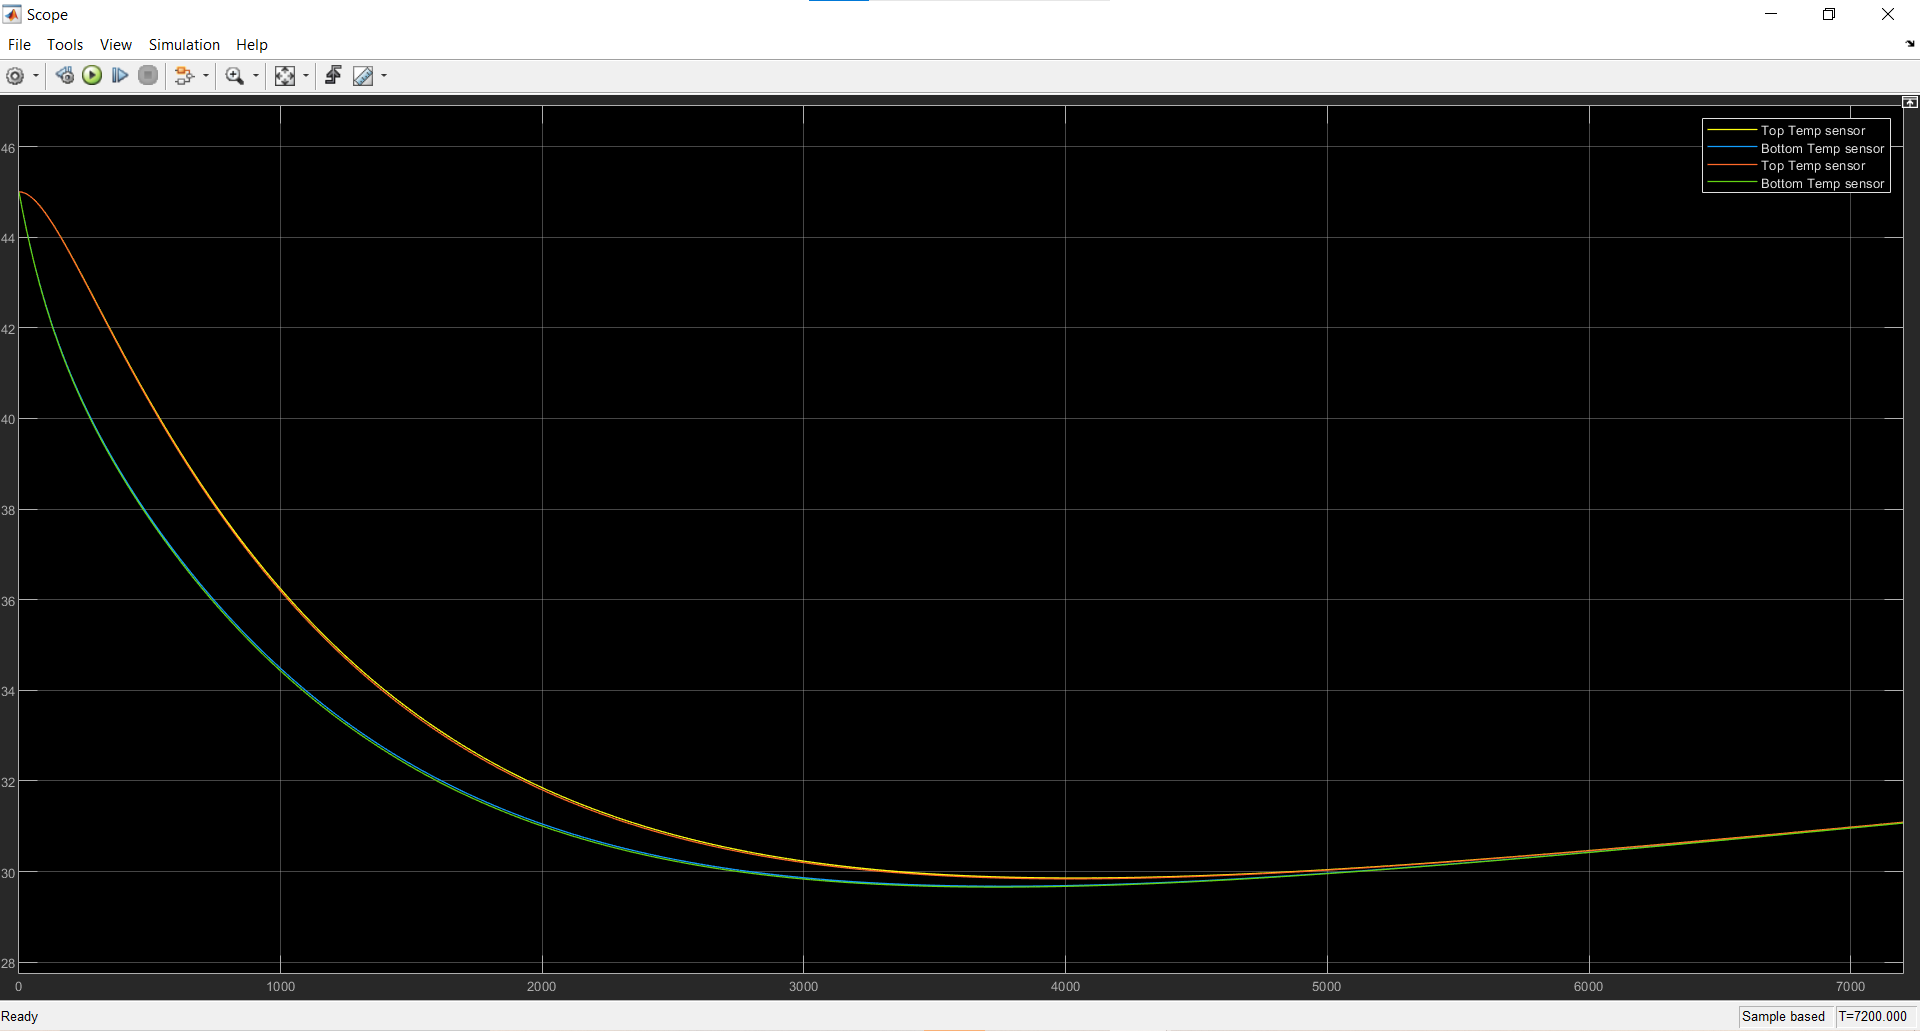The height and width of the screenshot is (1031, 1920).
Task: Expand the Measurements dropdown arrow
Action: pos(384,76)
